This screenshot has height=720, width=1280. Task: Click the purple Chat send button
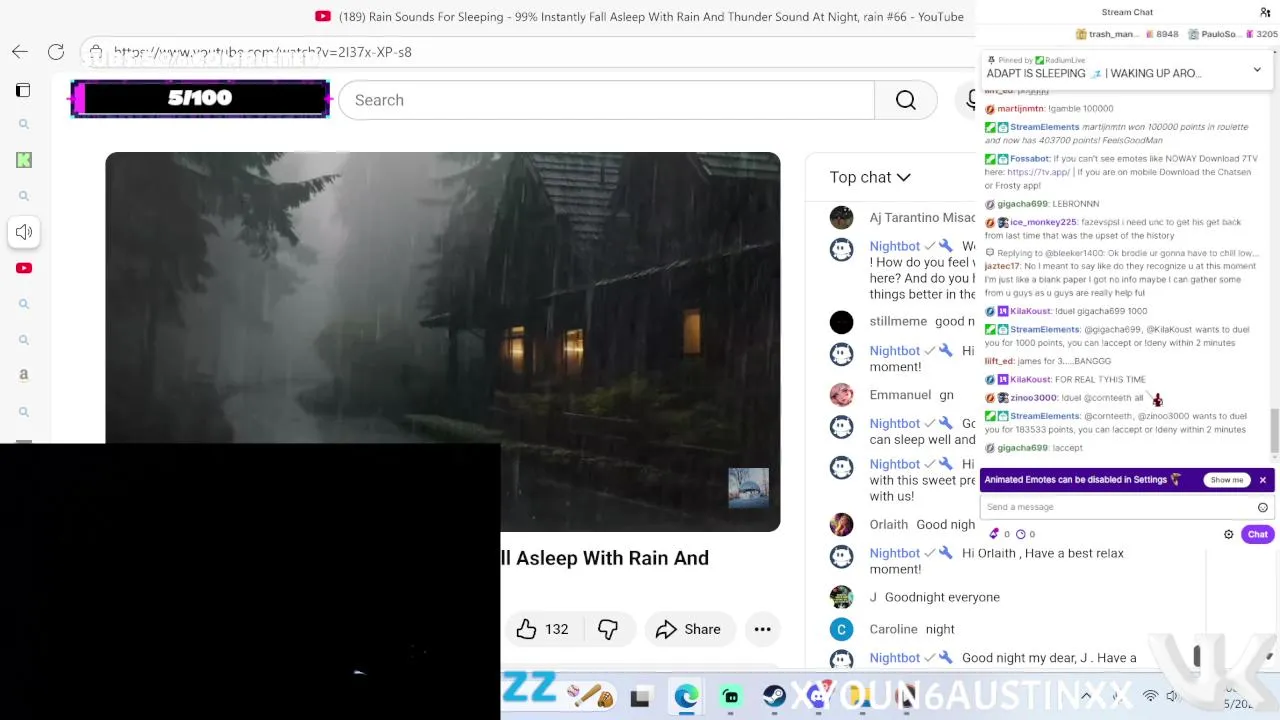pos(1257,534)
